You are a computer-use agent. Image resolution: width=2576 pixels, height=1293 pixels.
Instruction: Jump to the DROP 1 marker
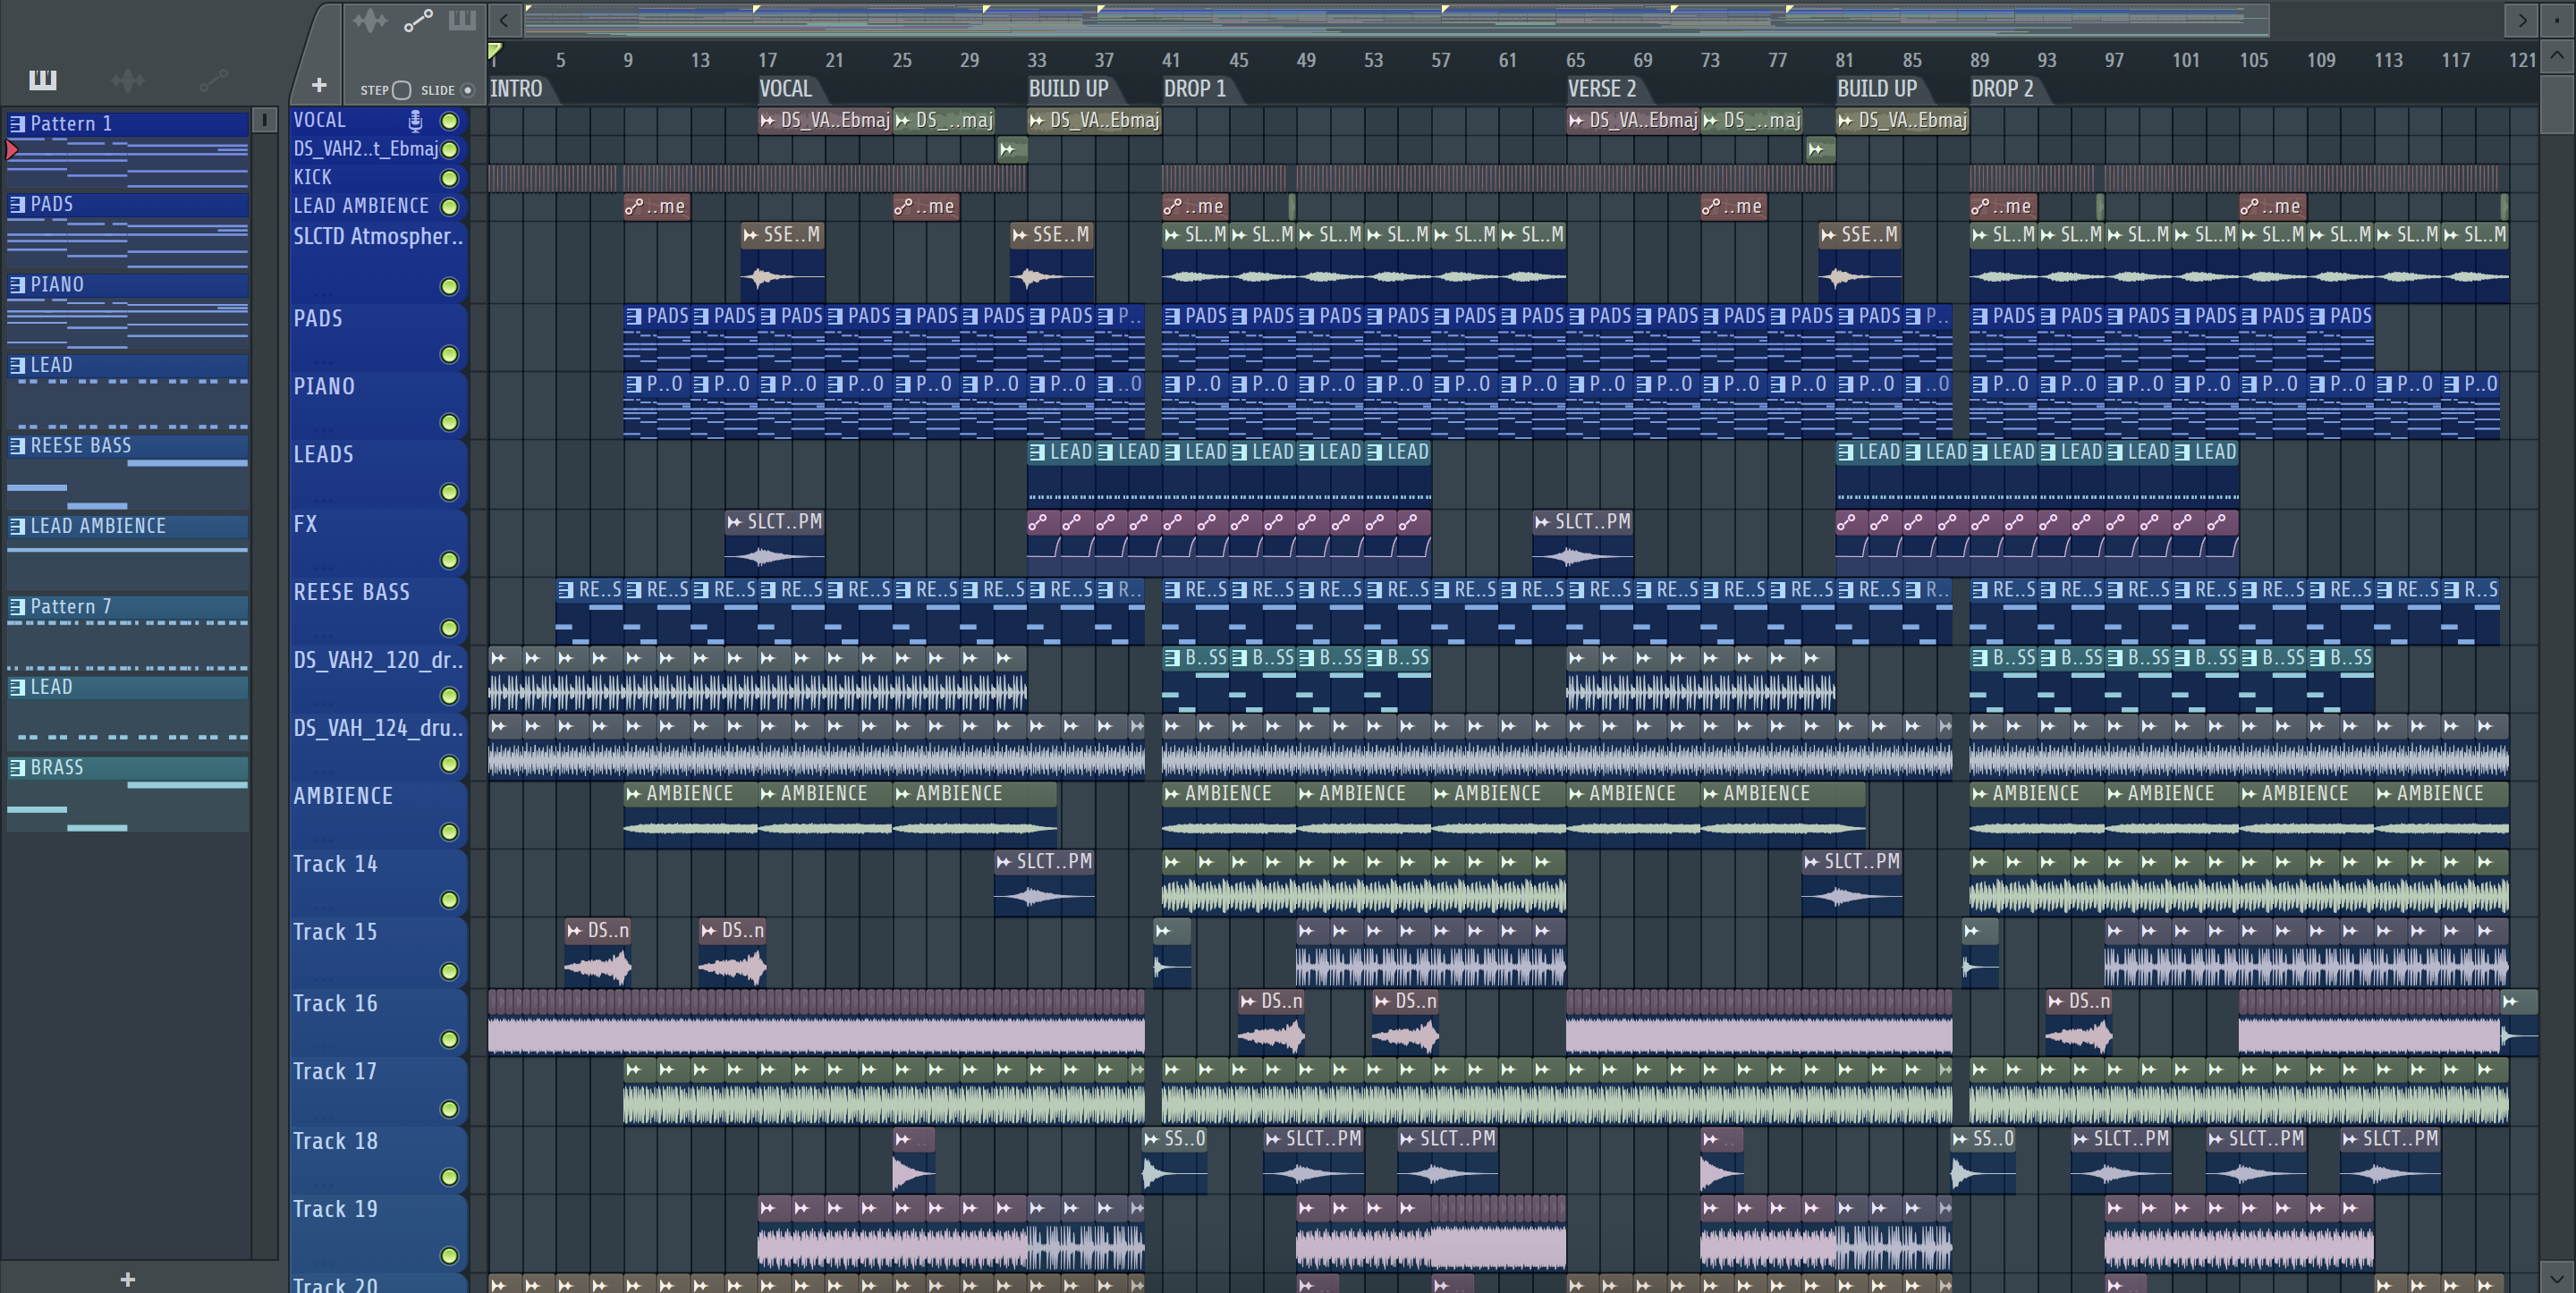1195,89
